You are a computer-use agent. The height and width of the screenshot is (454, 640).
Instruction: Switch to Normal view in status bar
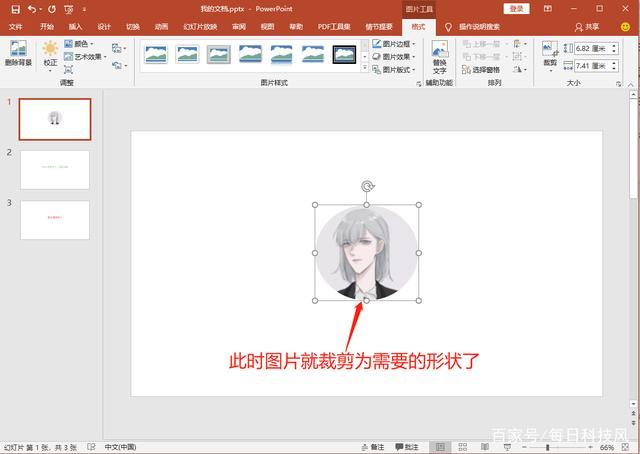pyautogui.click(x=440, y=447)
